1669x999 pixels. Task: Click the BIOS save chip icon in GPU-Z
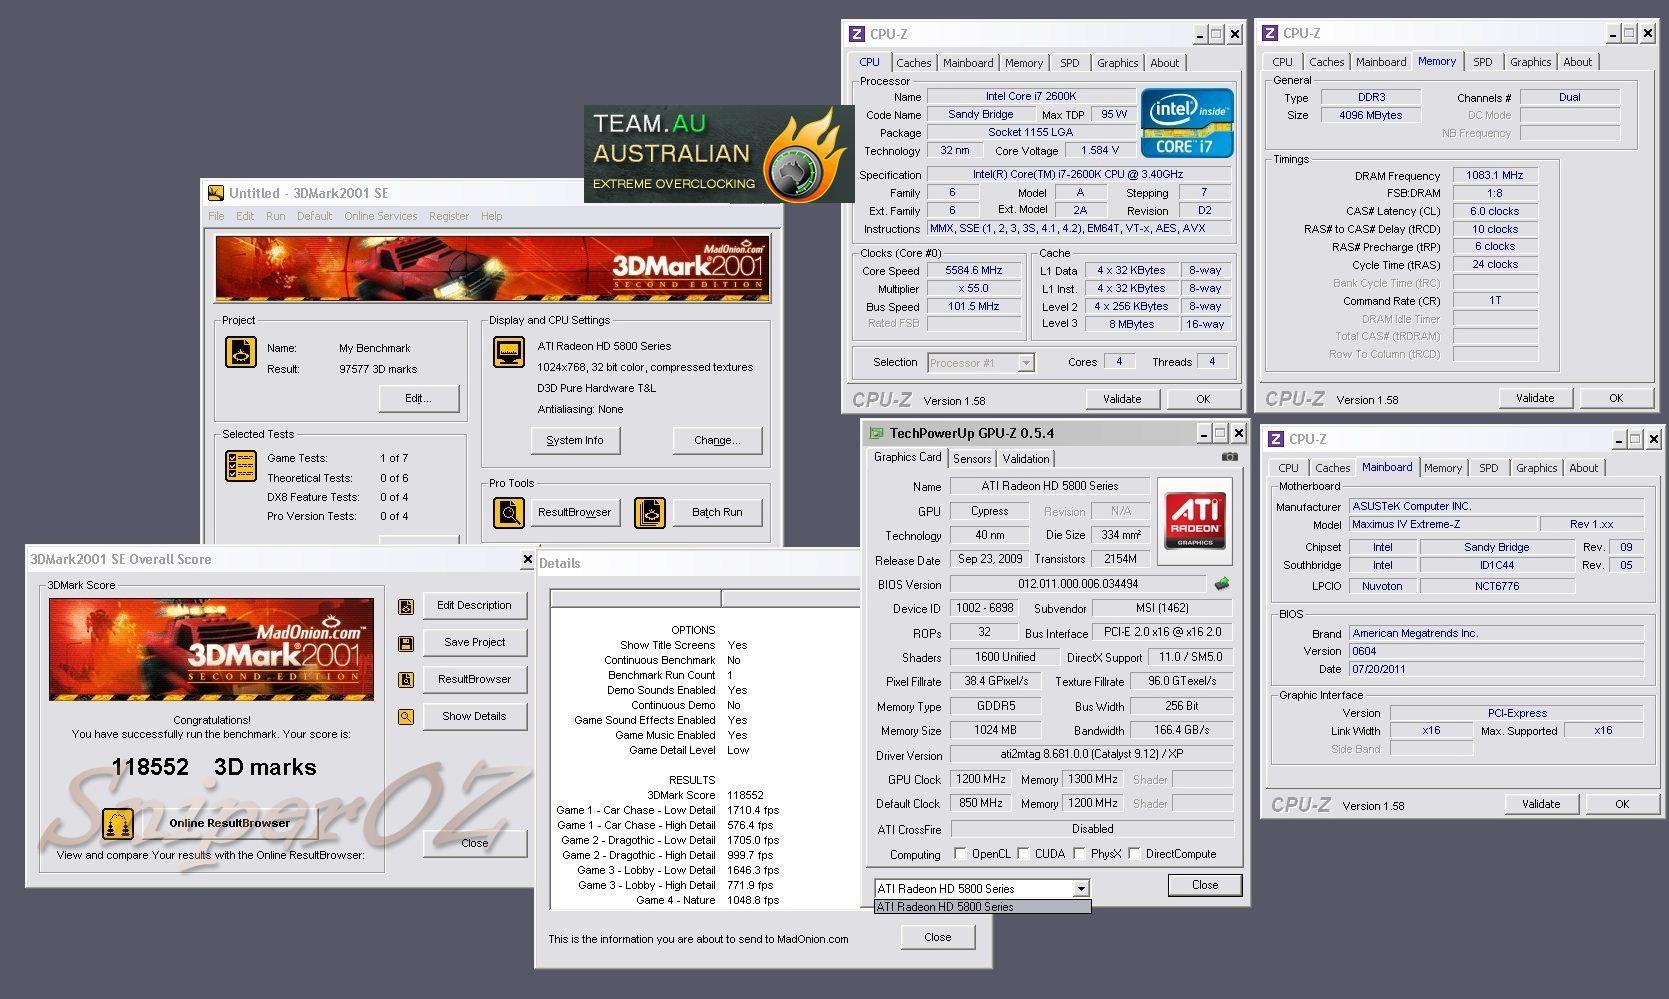(x=1221, y=583)
